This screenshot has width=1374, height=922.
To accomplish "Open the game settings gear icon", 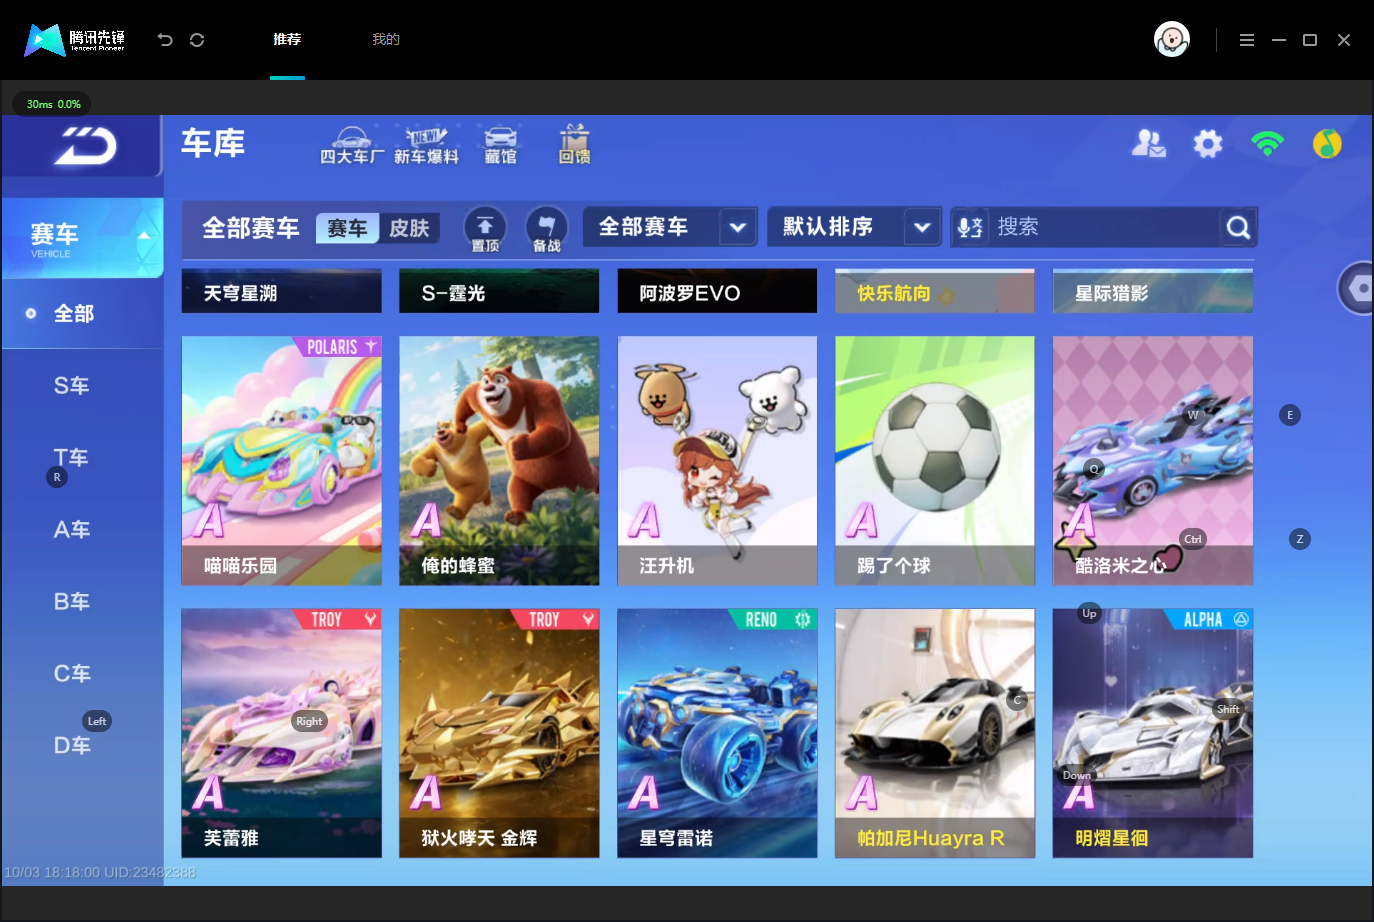I will point(1208,144).
